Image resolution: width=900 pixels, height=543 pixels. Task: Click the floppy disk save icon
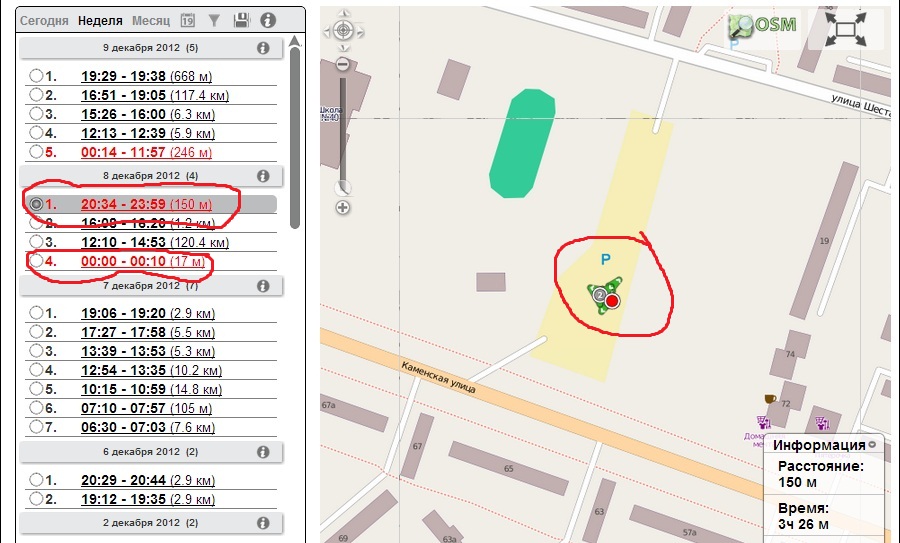pyautogui.click(x=241, y=20)
